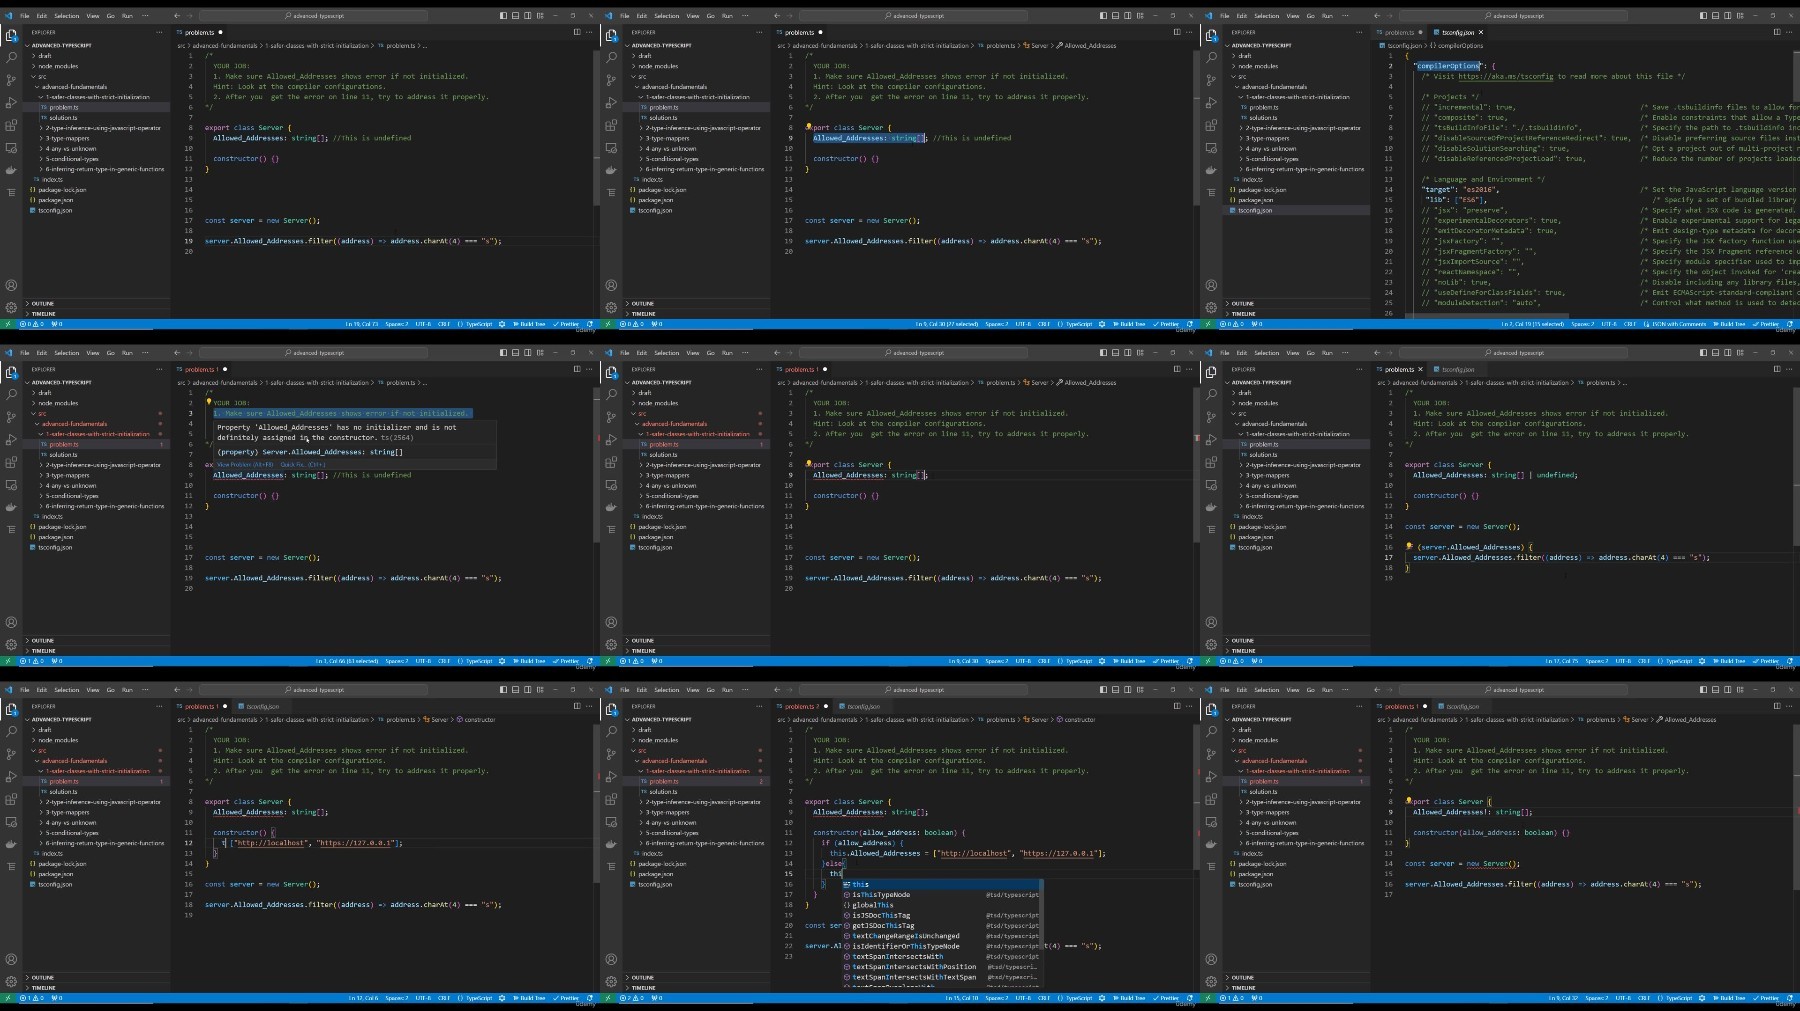1800x1011 pixels.
Task: Expand draft folder in the compilerOptions editor window
Action: [1244, 56]
